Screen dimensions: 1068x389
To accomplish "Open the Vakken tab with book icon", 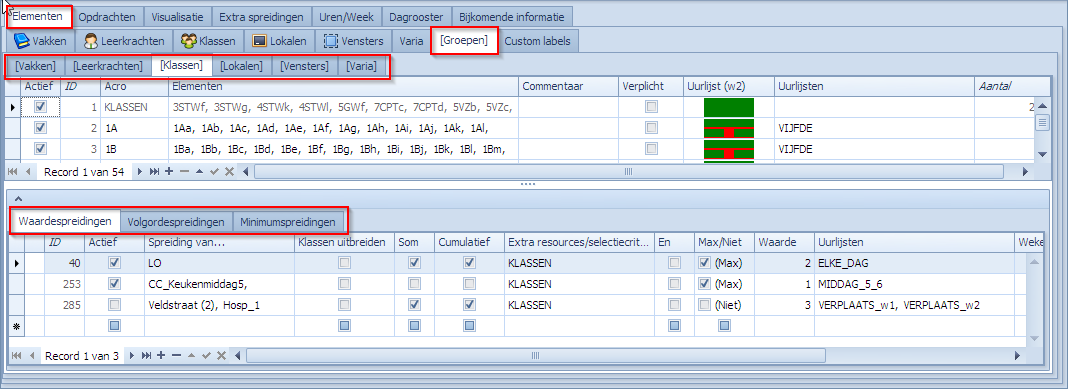I will [x=40, y=41].
